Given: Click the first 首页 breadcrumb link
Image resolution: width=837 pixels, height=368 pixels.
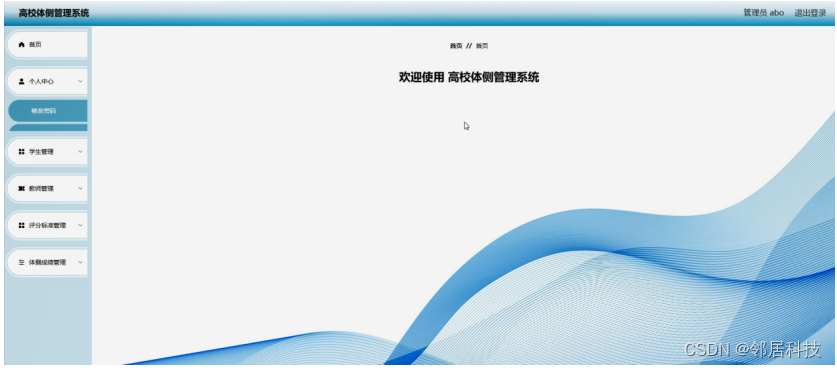Looking at the screenshot, I should [x=456, y=46].
